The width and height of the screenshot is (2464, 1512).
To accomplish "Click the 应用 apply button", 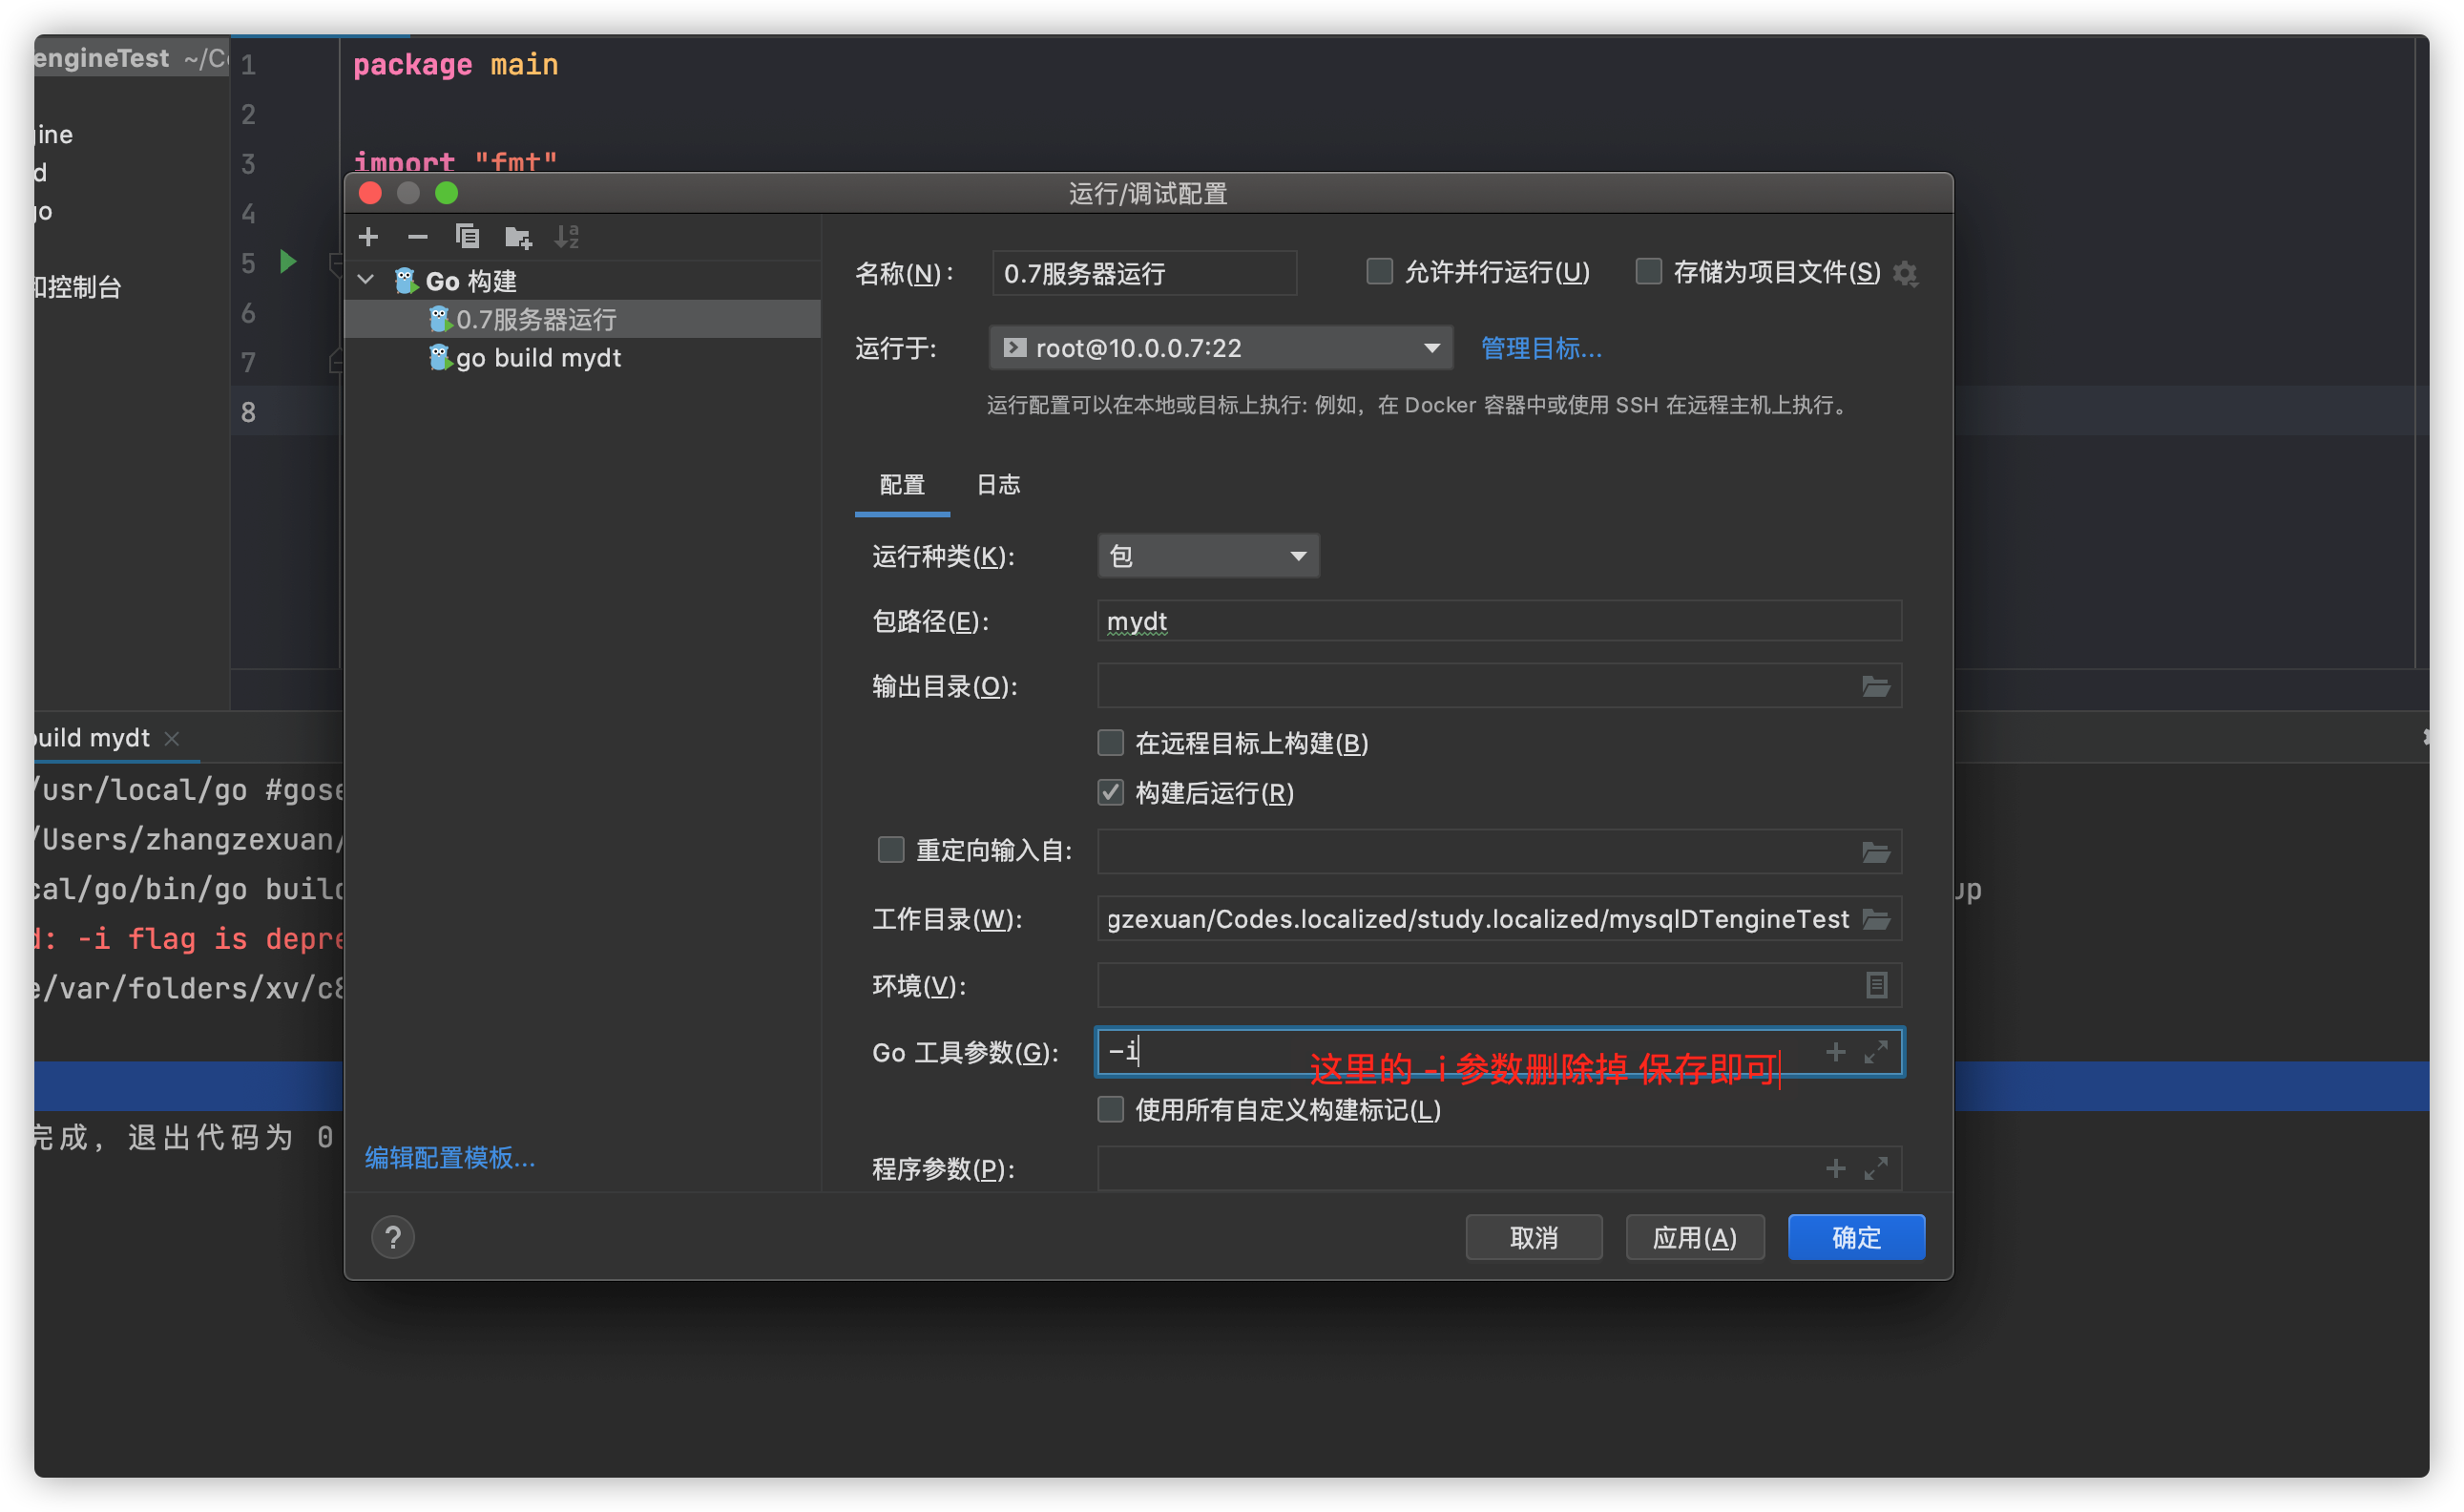I will [1694, 1238].
